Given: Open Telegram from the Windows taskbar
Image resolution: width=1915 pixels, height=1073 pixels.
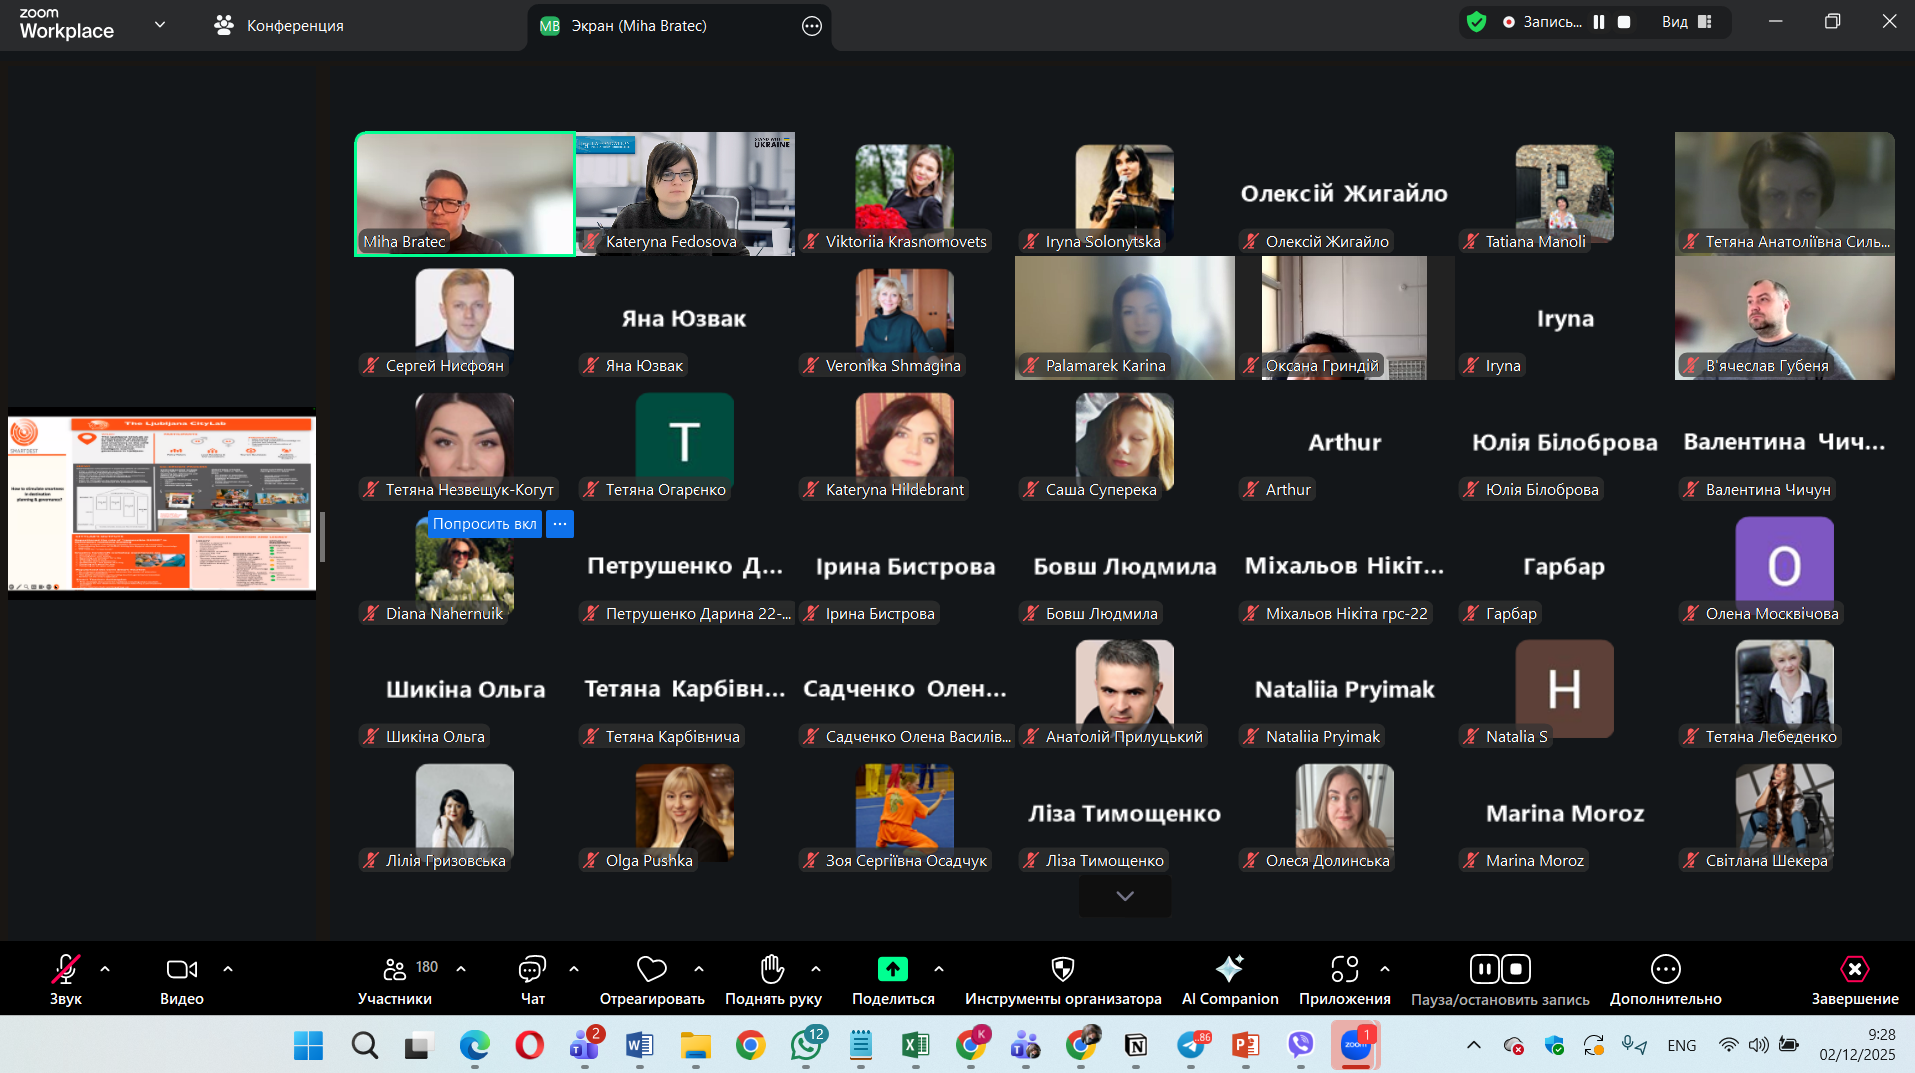Looking at the screenshot, I should click(1191, 1046).
